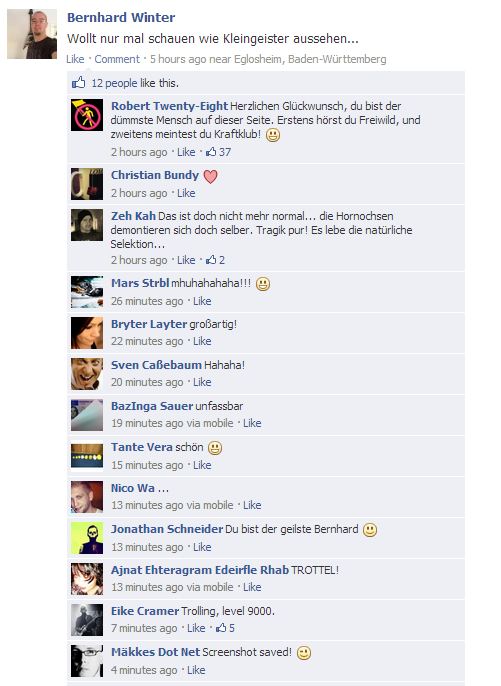Open Ajnat Ehteragram Edeirfle Rhab's profile

click(200, 570)
